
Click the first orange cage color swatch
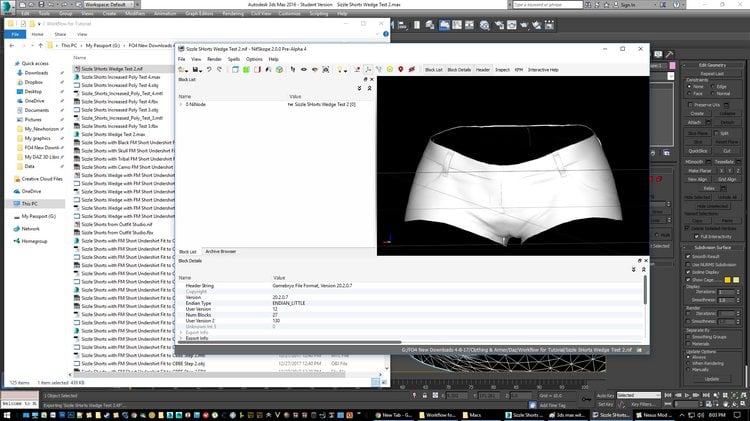tap(728, 280)
